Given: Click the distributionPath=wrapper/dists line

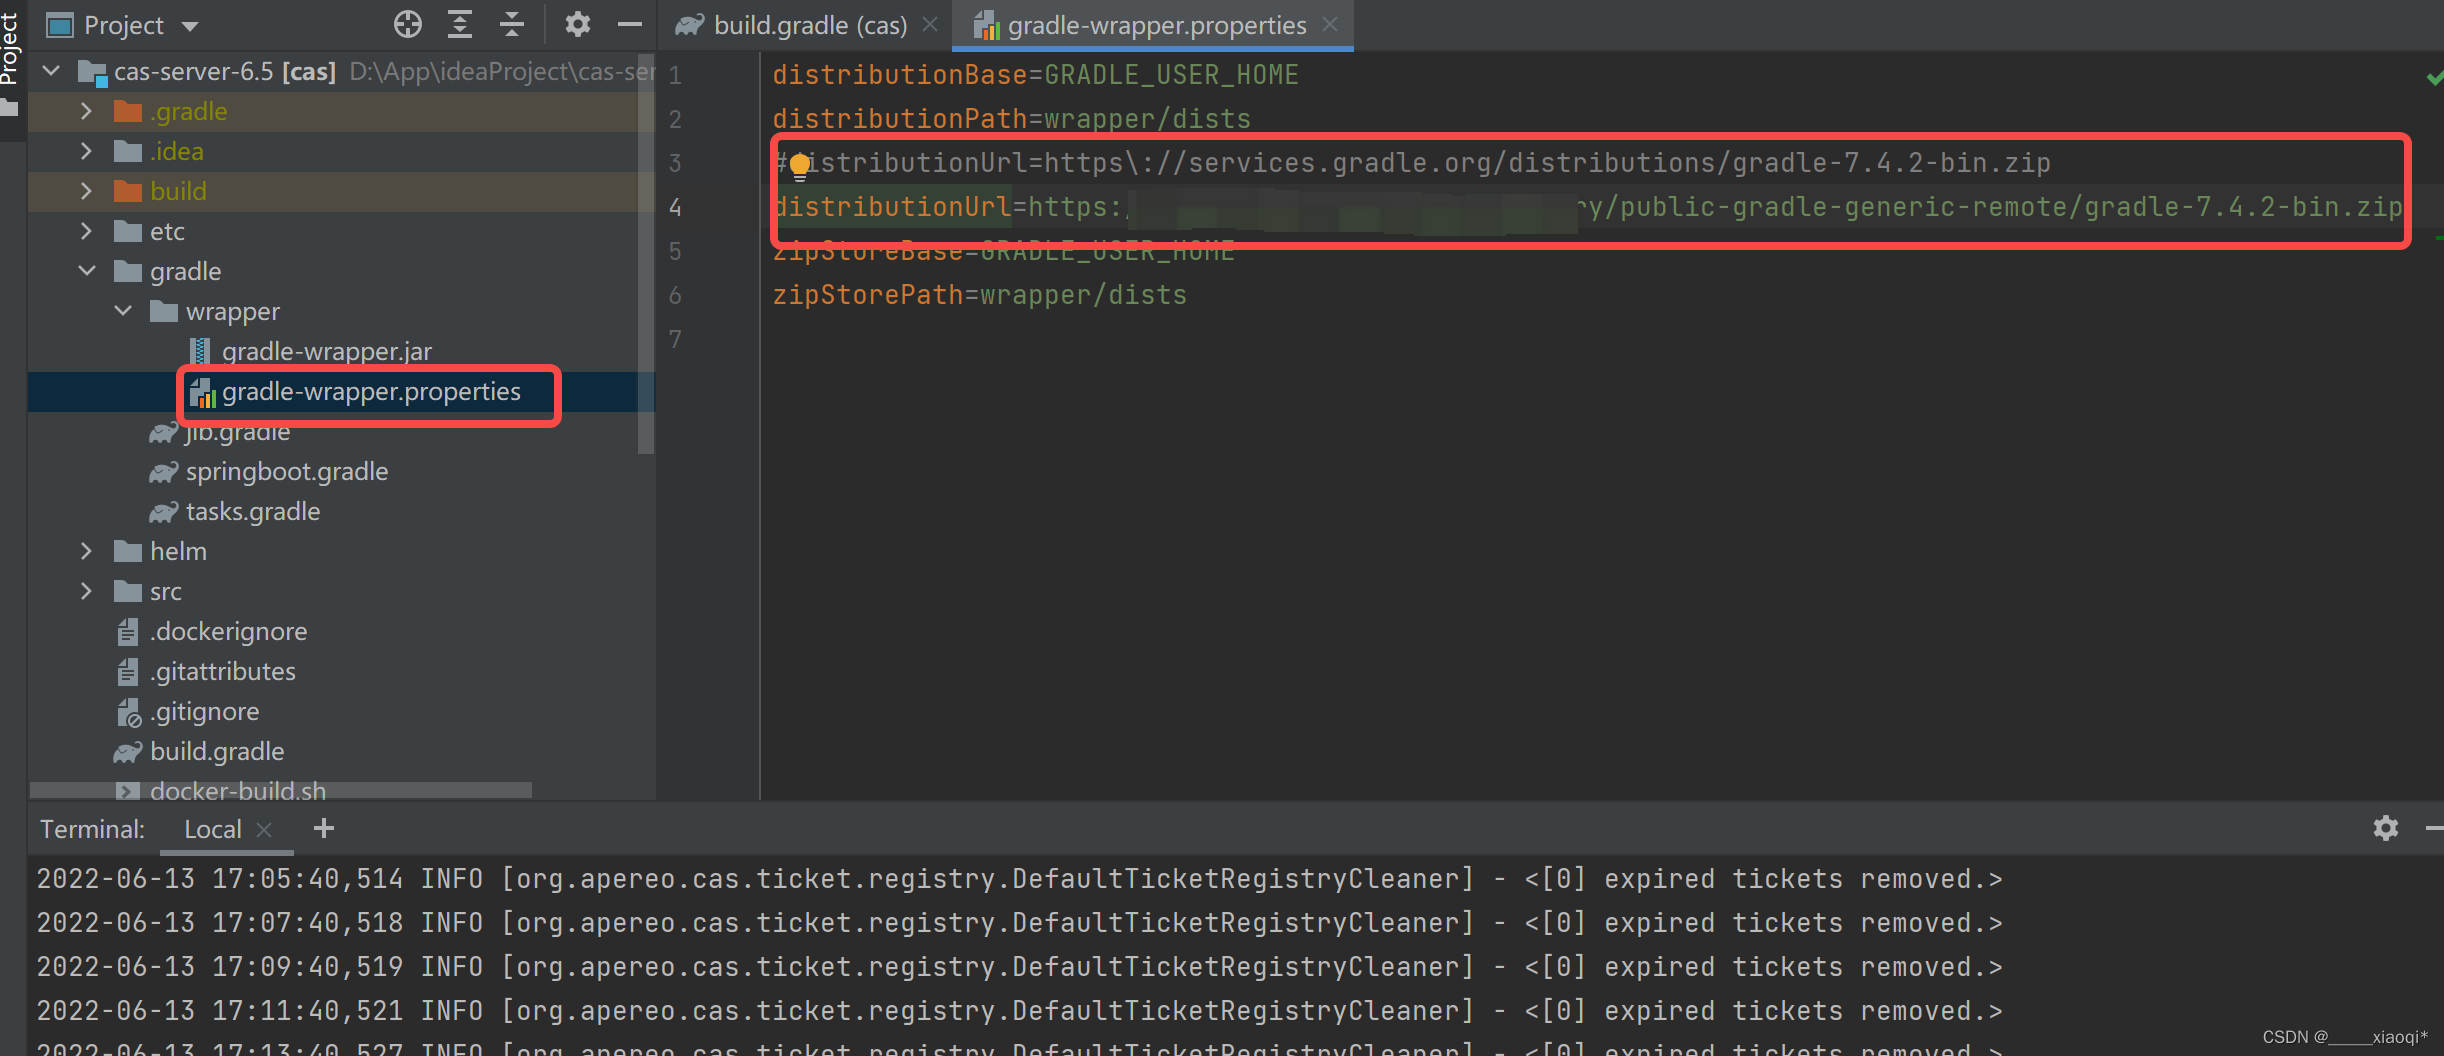Looking at the screenshot, I should click(1011, 119).
